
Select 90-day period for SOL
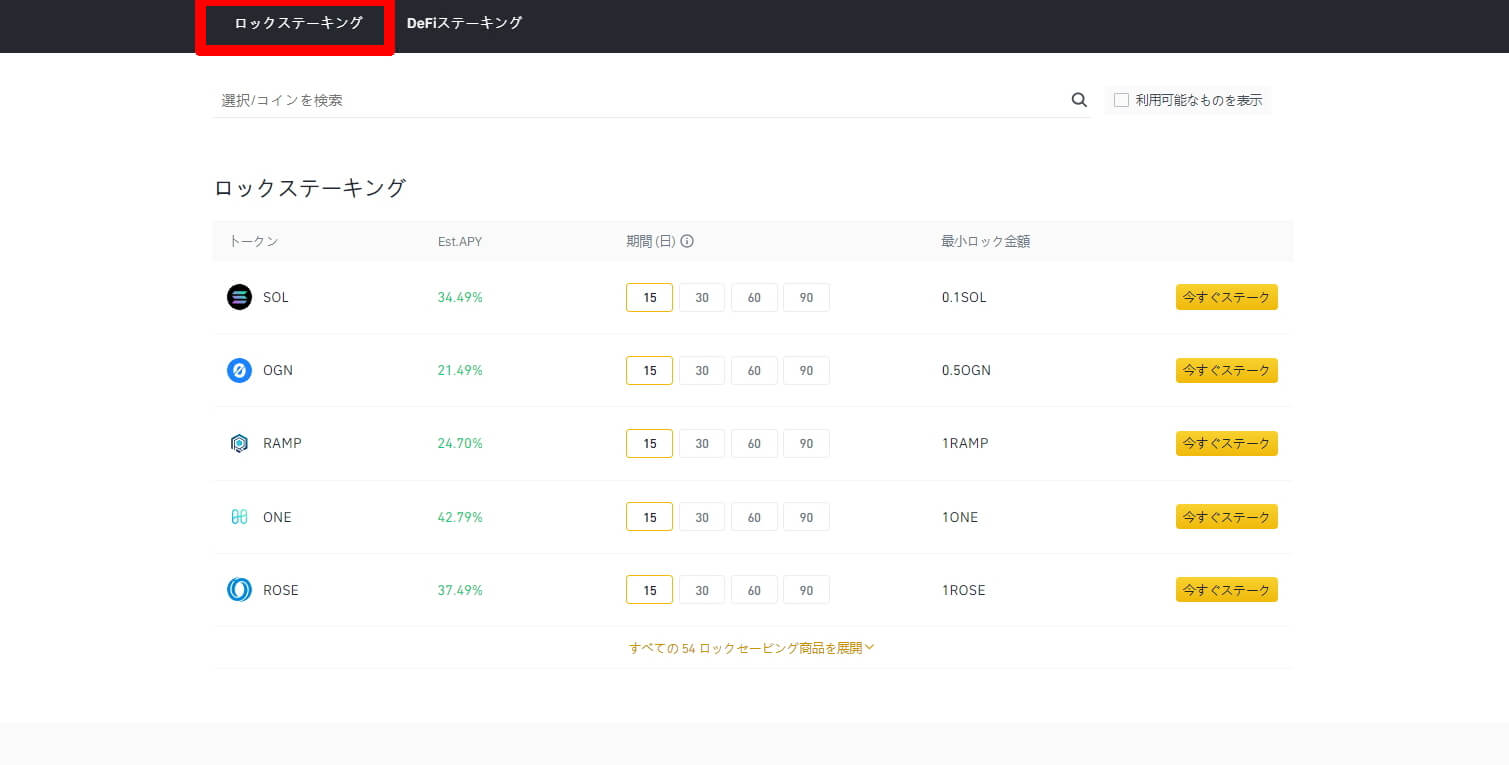point(806,298)
